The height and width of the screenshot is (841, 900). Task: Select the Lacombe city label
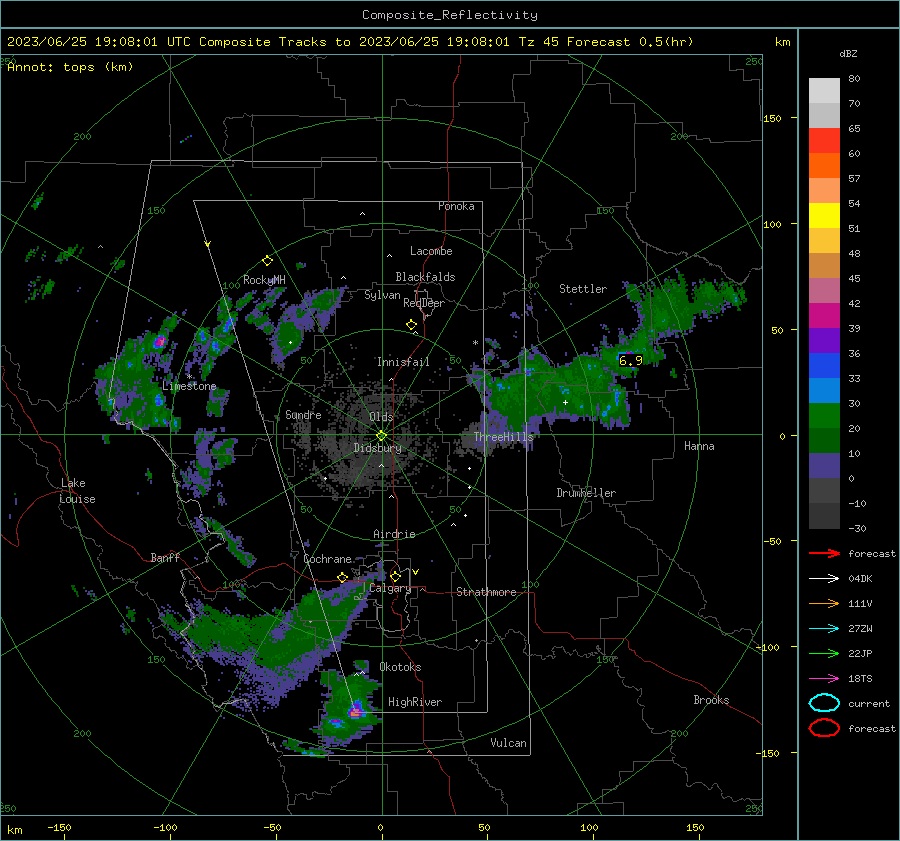pyautogui.click(x=431, y=251)
